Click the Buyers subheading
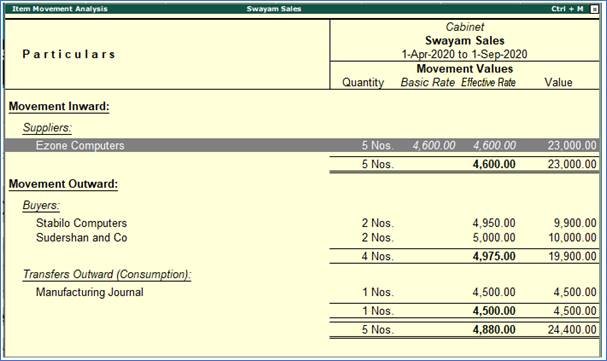 click(x=41, y=205)
